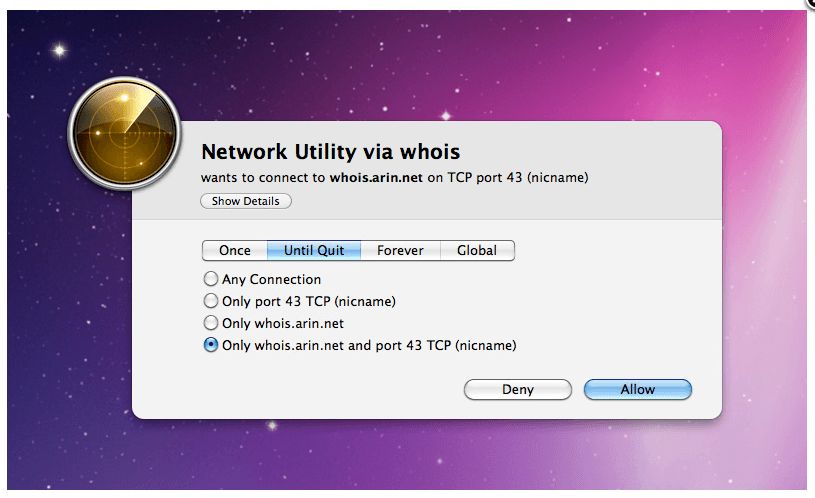This screenshot has height=498, width=815.
Task: Click the bold whois.arin.net hostname text
Action: click(376, 178)
